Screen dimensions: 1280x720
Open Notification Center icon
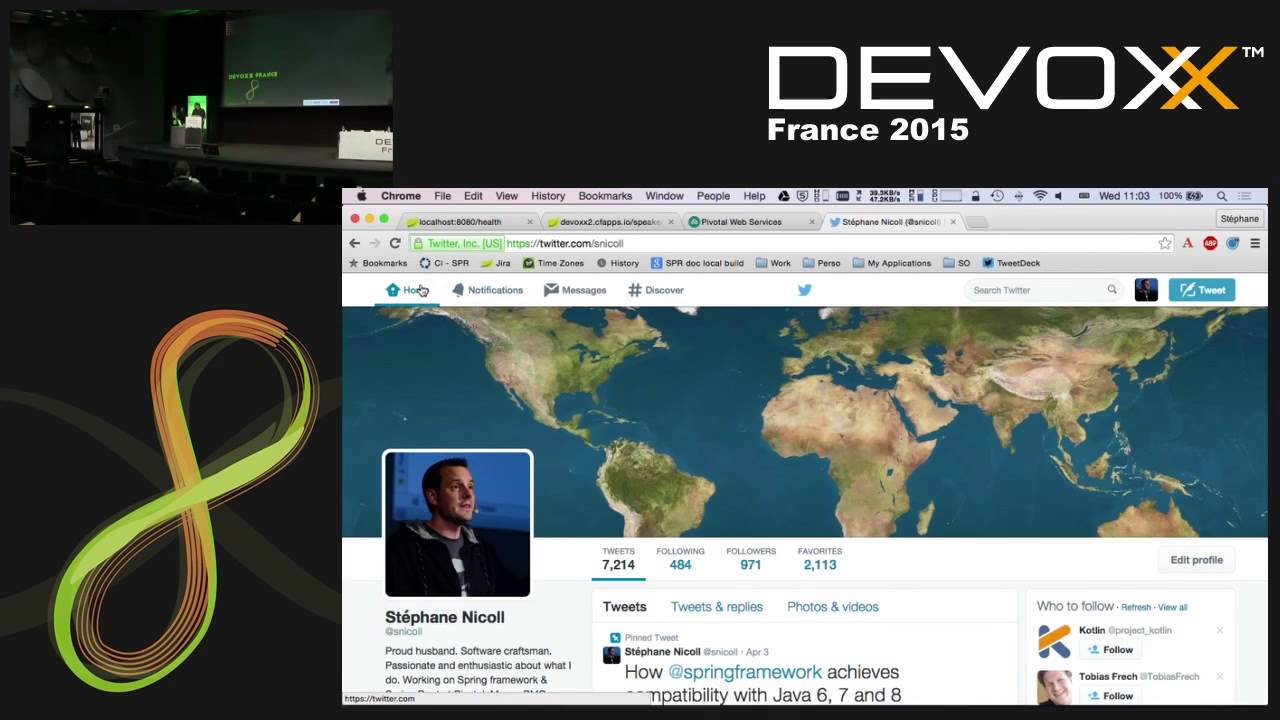[x=1246, y=196]
